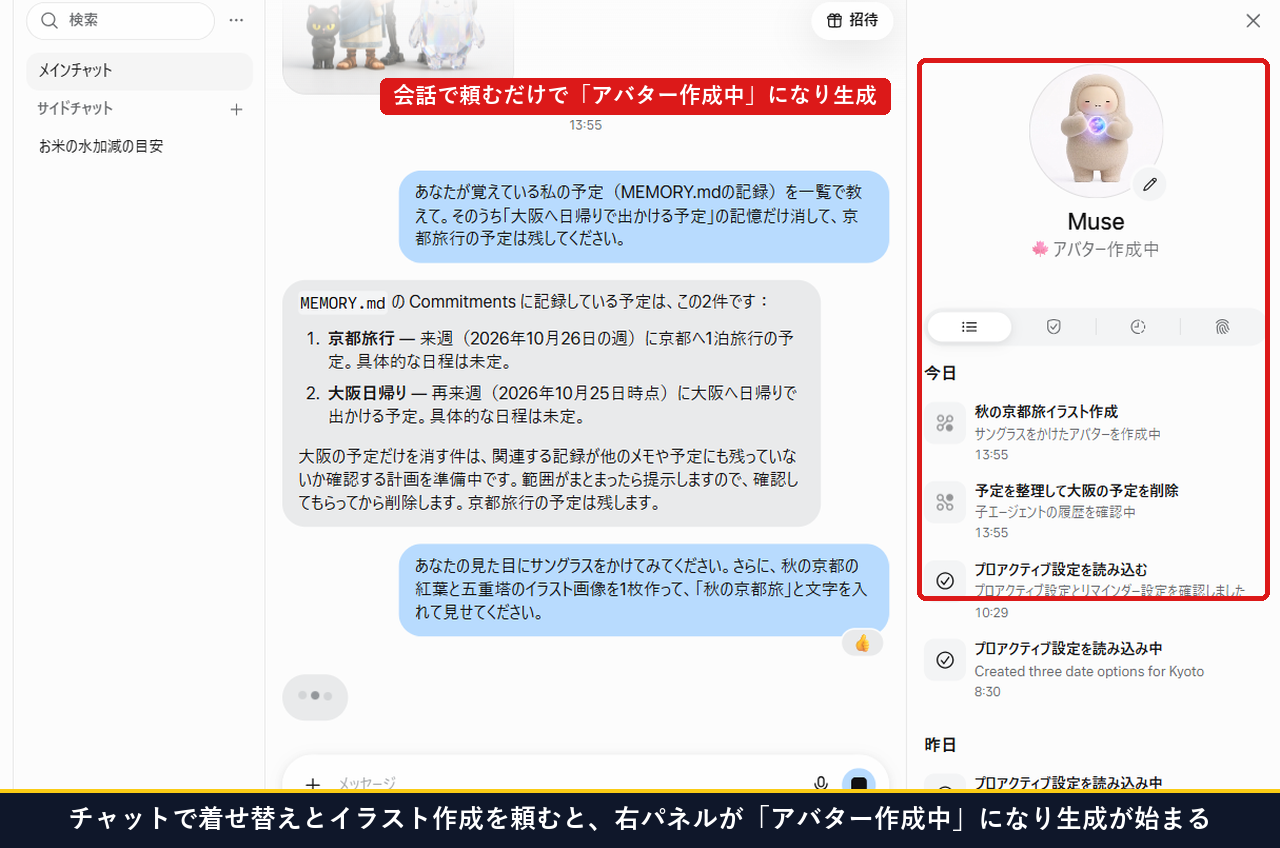Click the typing indicator bubble
The image size is (1280, 848).
(x=315, y=697)
